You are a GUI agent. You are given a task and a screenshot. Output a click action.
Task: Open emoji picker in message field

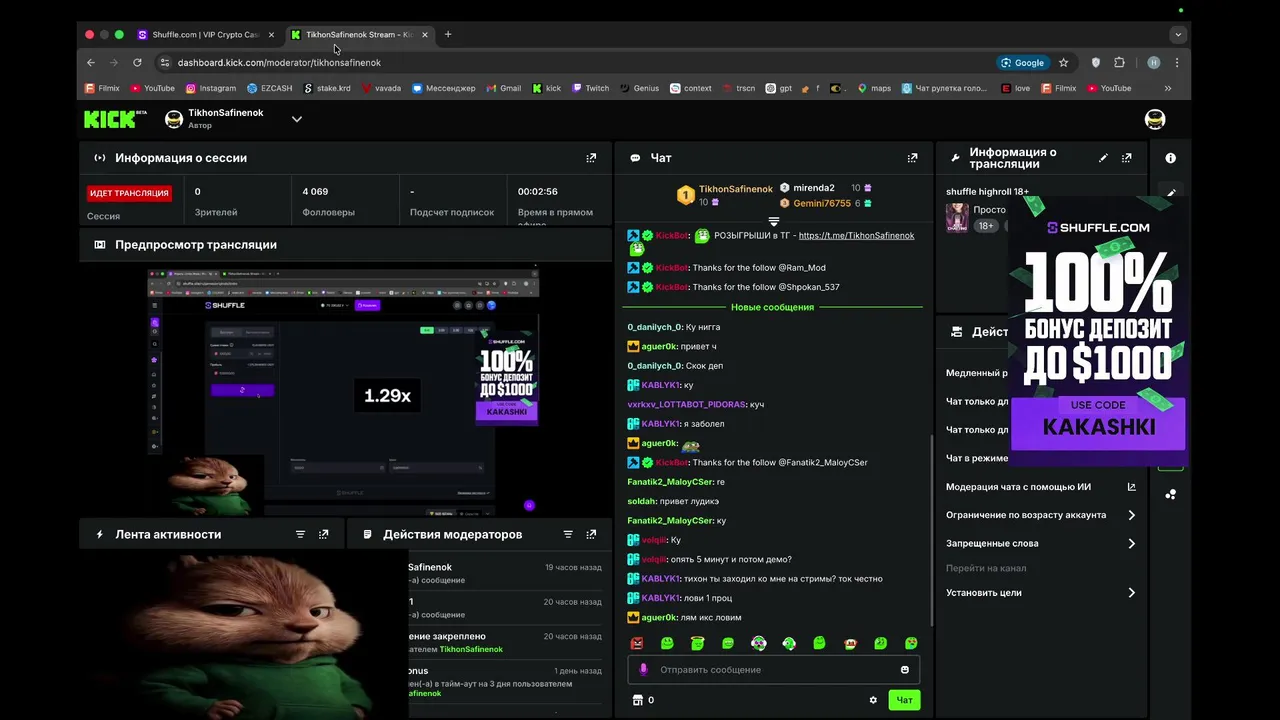click(905, 670)
